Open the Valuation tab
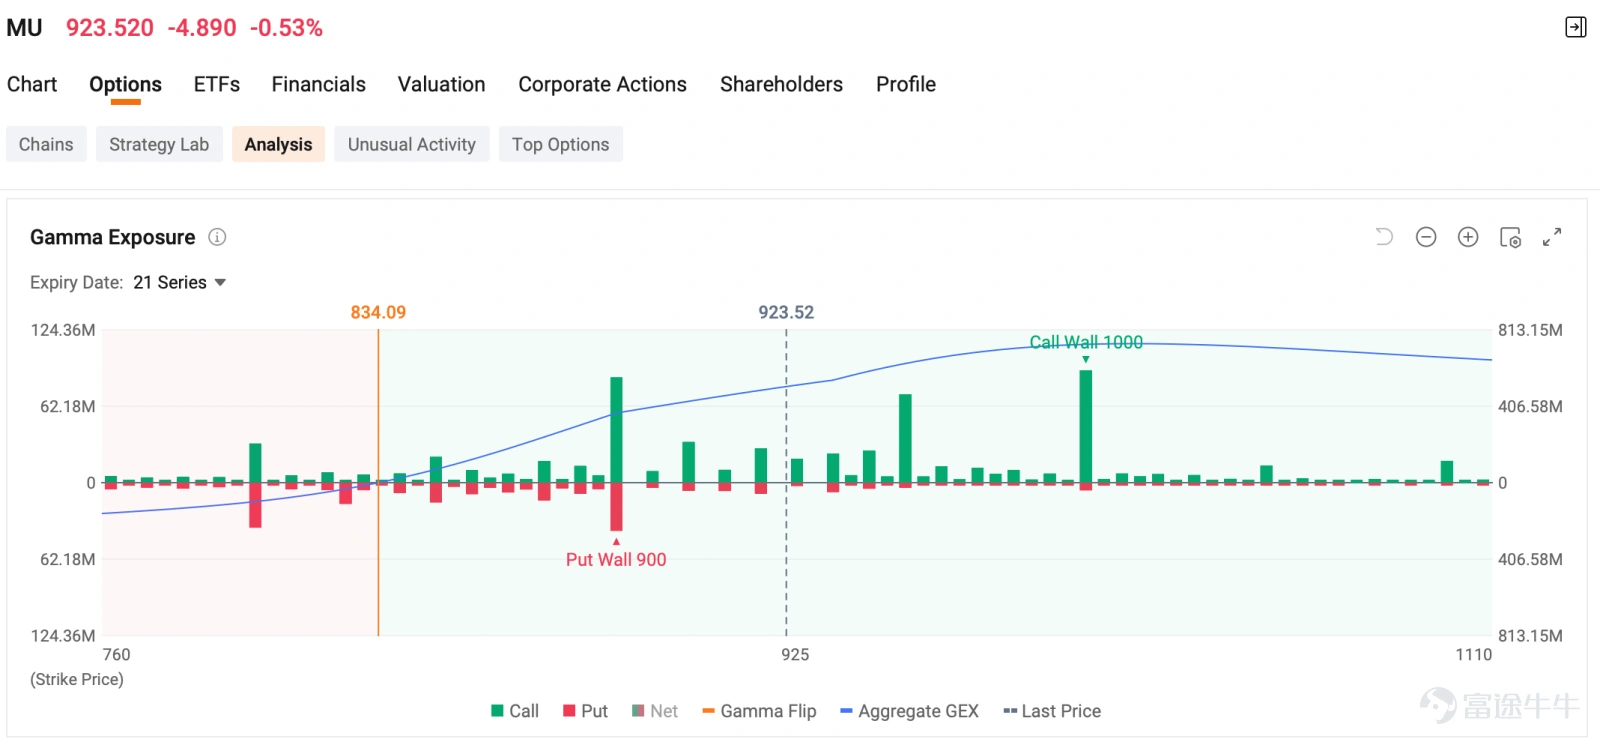The image size is (1600, 742). 442,84
